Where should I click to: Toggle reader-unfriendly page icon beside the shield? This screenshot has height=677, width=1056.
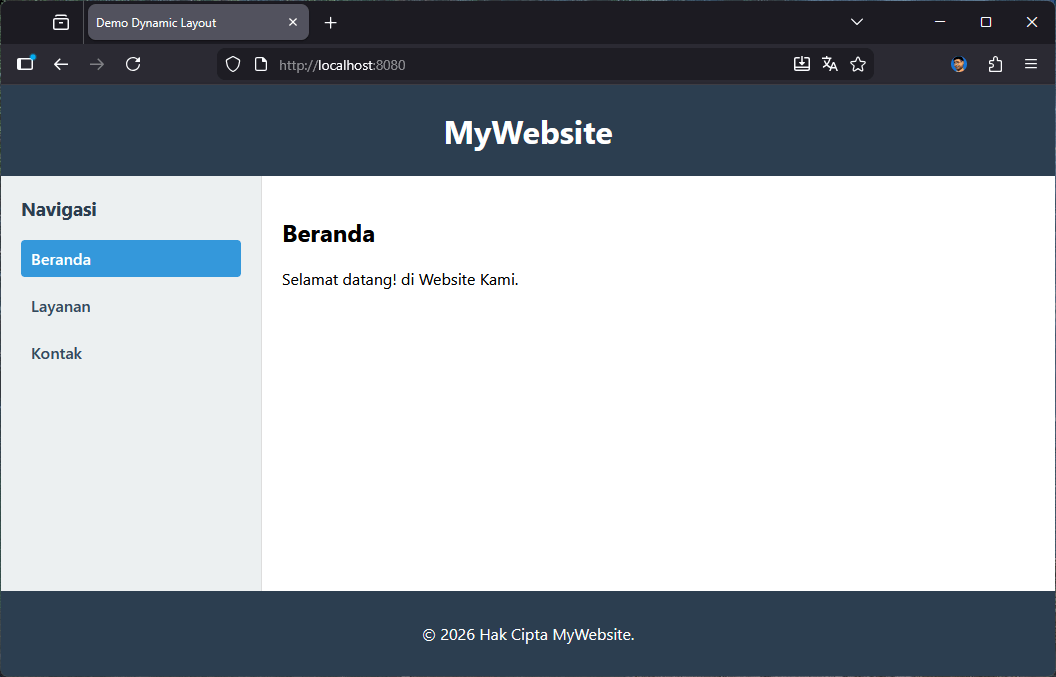[x=261, y=63]
